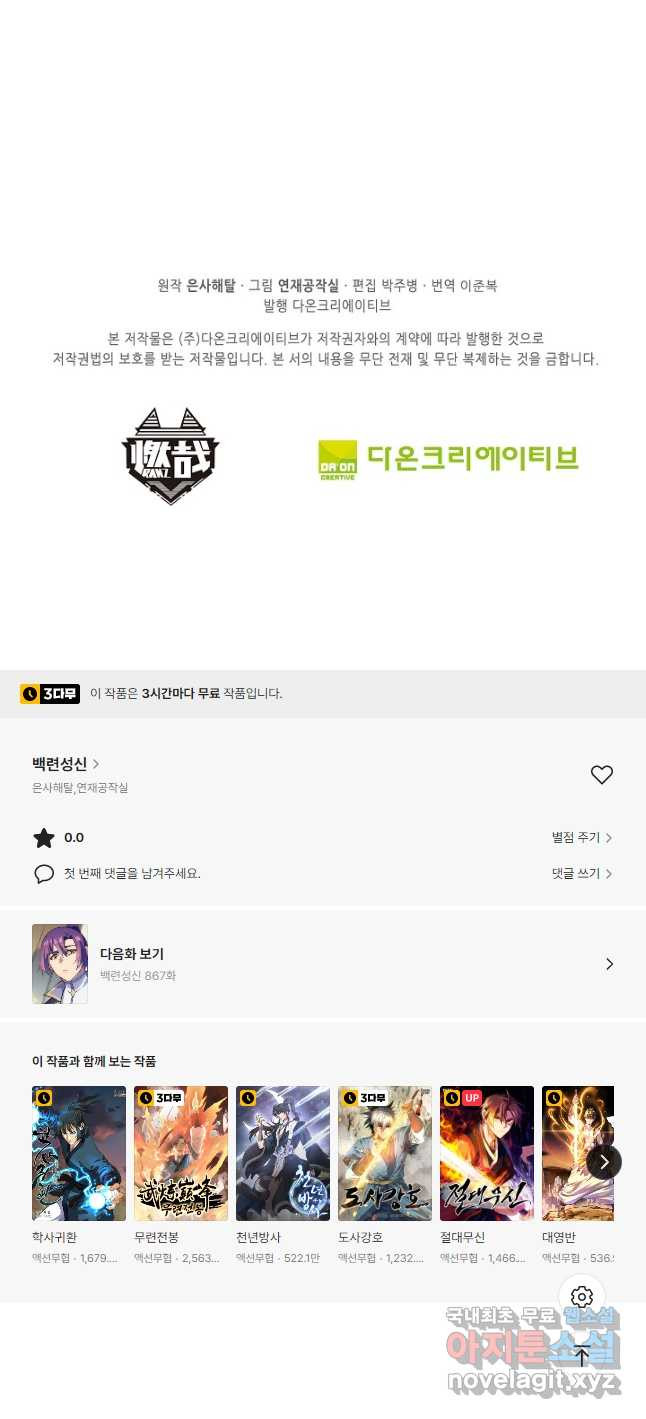646x1419 pixels.
Task: Click the next episode character thumbnail
Action: (60, 964)
